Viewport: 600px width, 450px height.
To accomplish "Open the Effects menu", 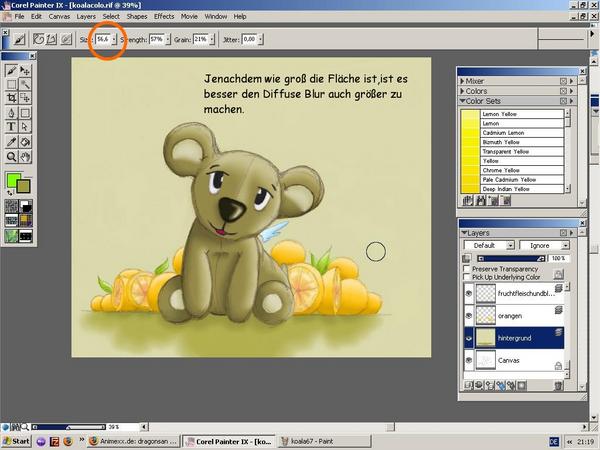I will 164,16.
